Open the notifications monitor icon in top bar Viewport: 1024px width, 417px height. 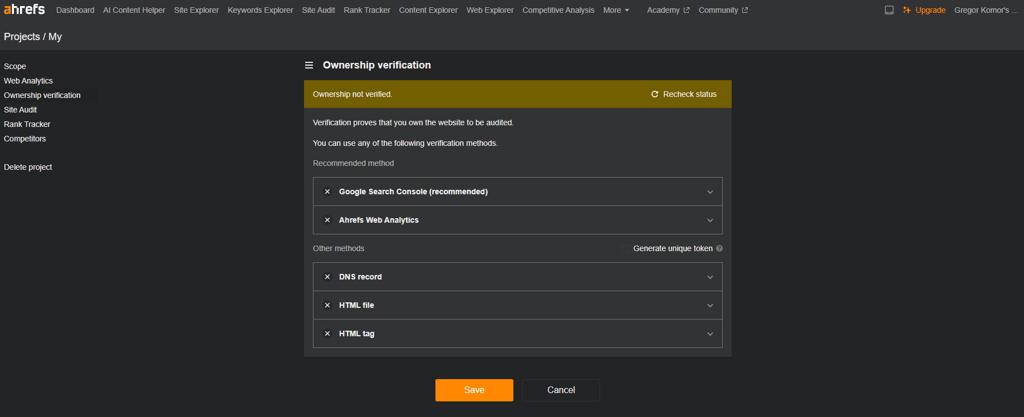coord(889,10)
